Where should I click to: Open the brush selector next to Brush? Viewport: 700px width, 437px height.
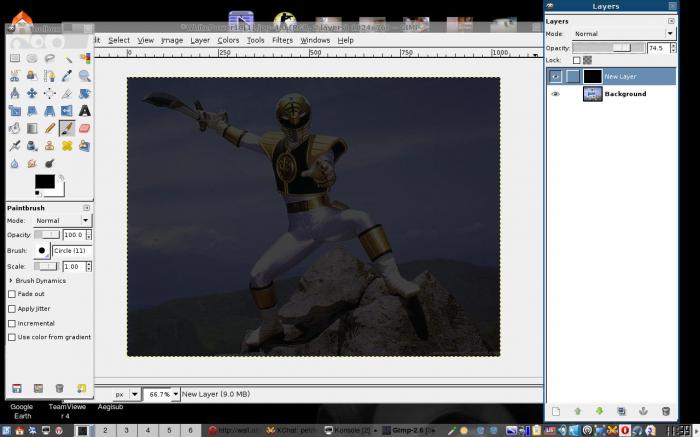(x=42, y=251)
